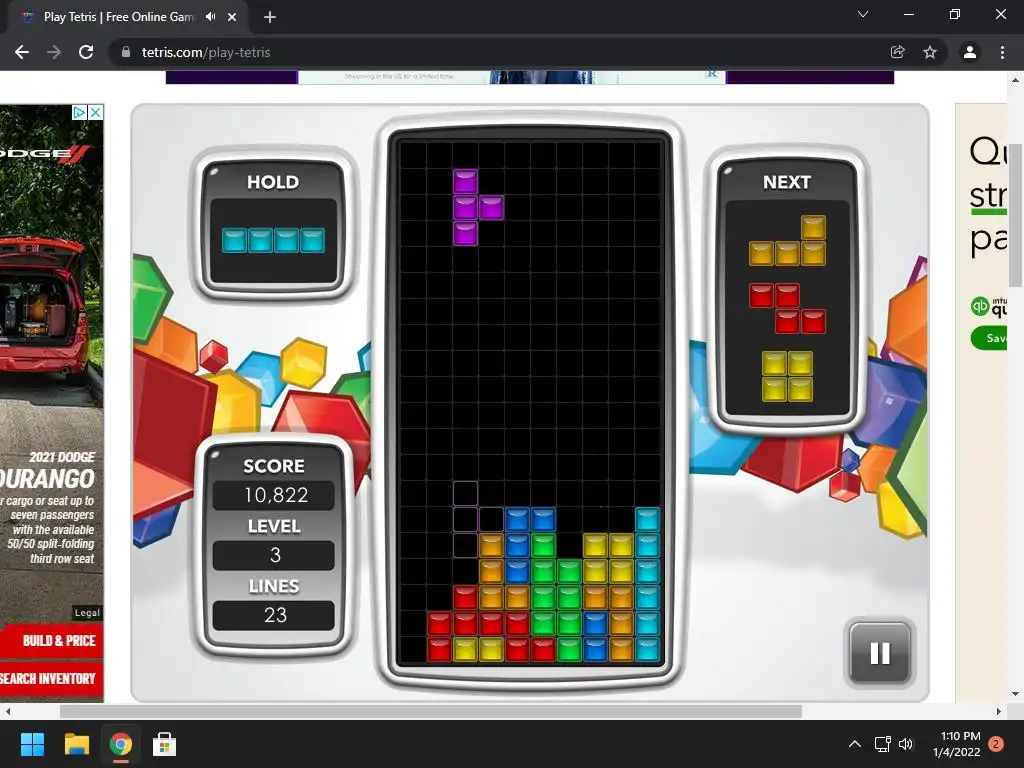Show hidden system tray icons

coord(854,744)
